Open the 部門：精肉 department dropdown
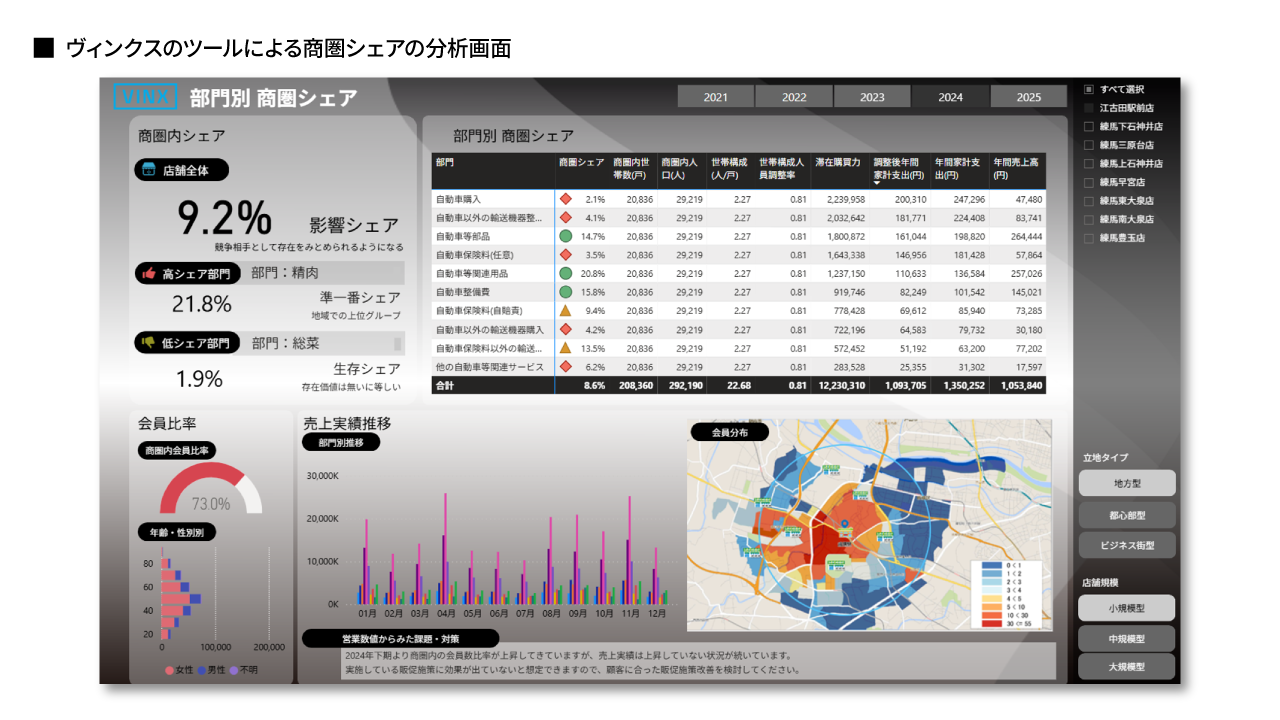Image resolution: width=1280 pixels, height=720 pixels. coord(325,273)
